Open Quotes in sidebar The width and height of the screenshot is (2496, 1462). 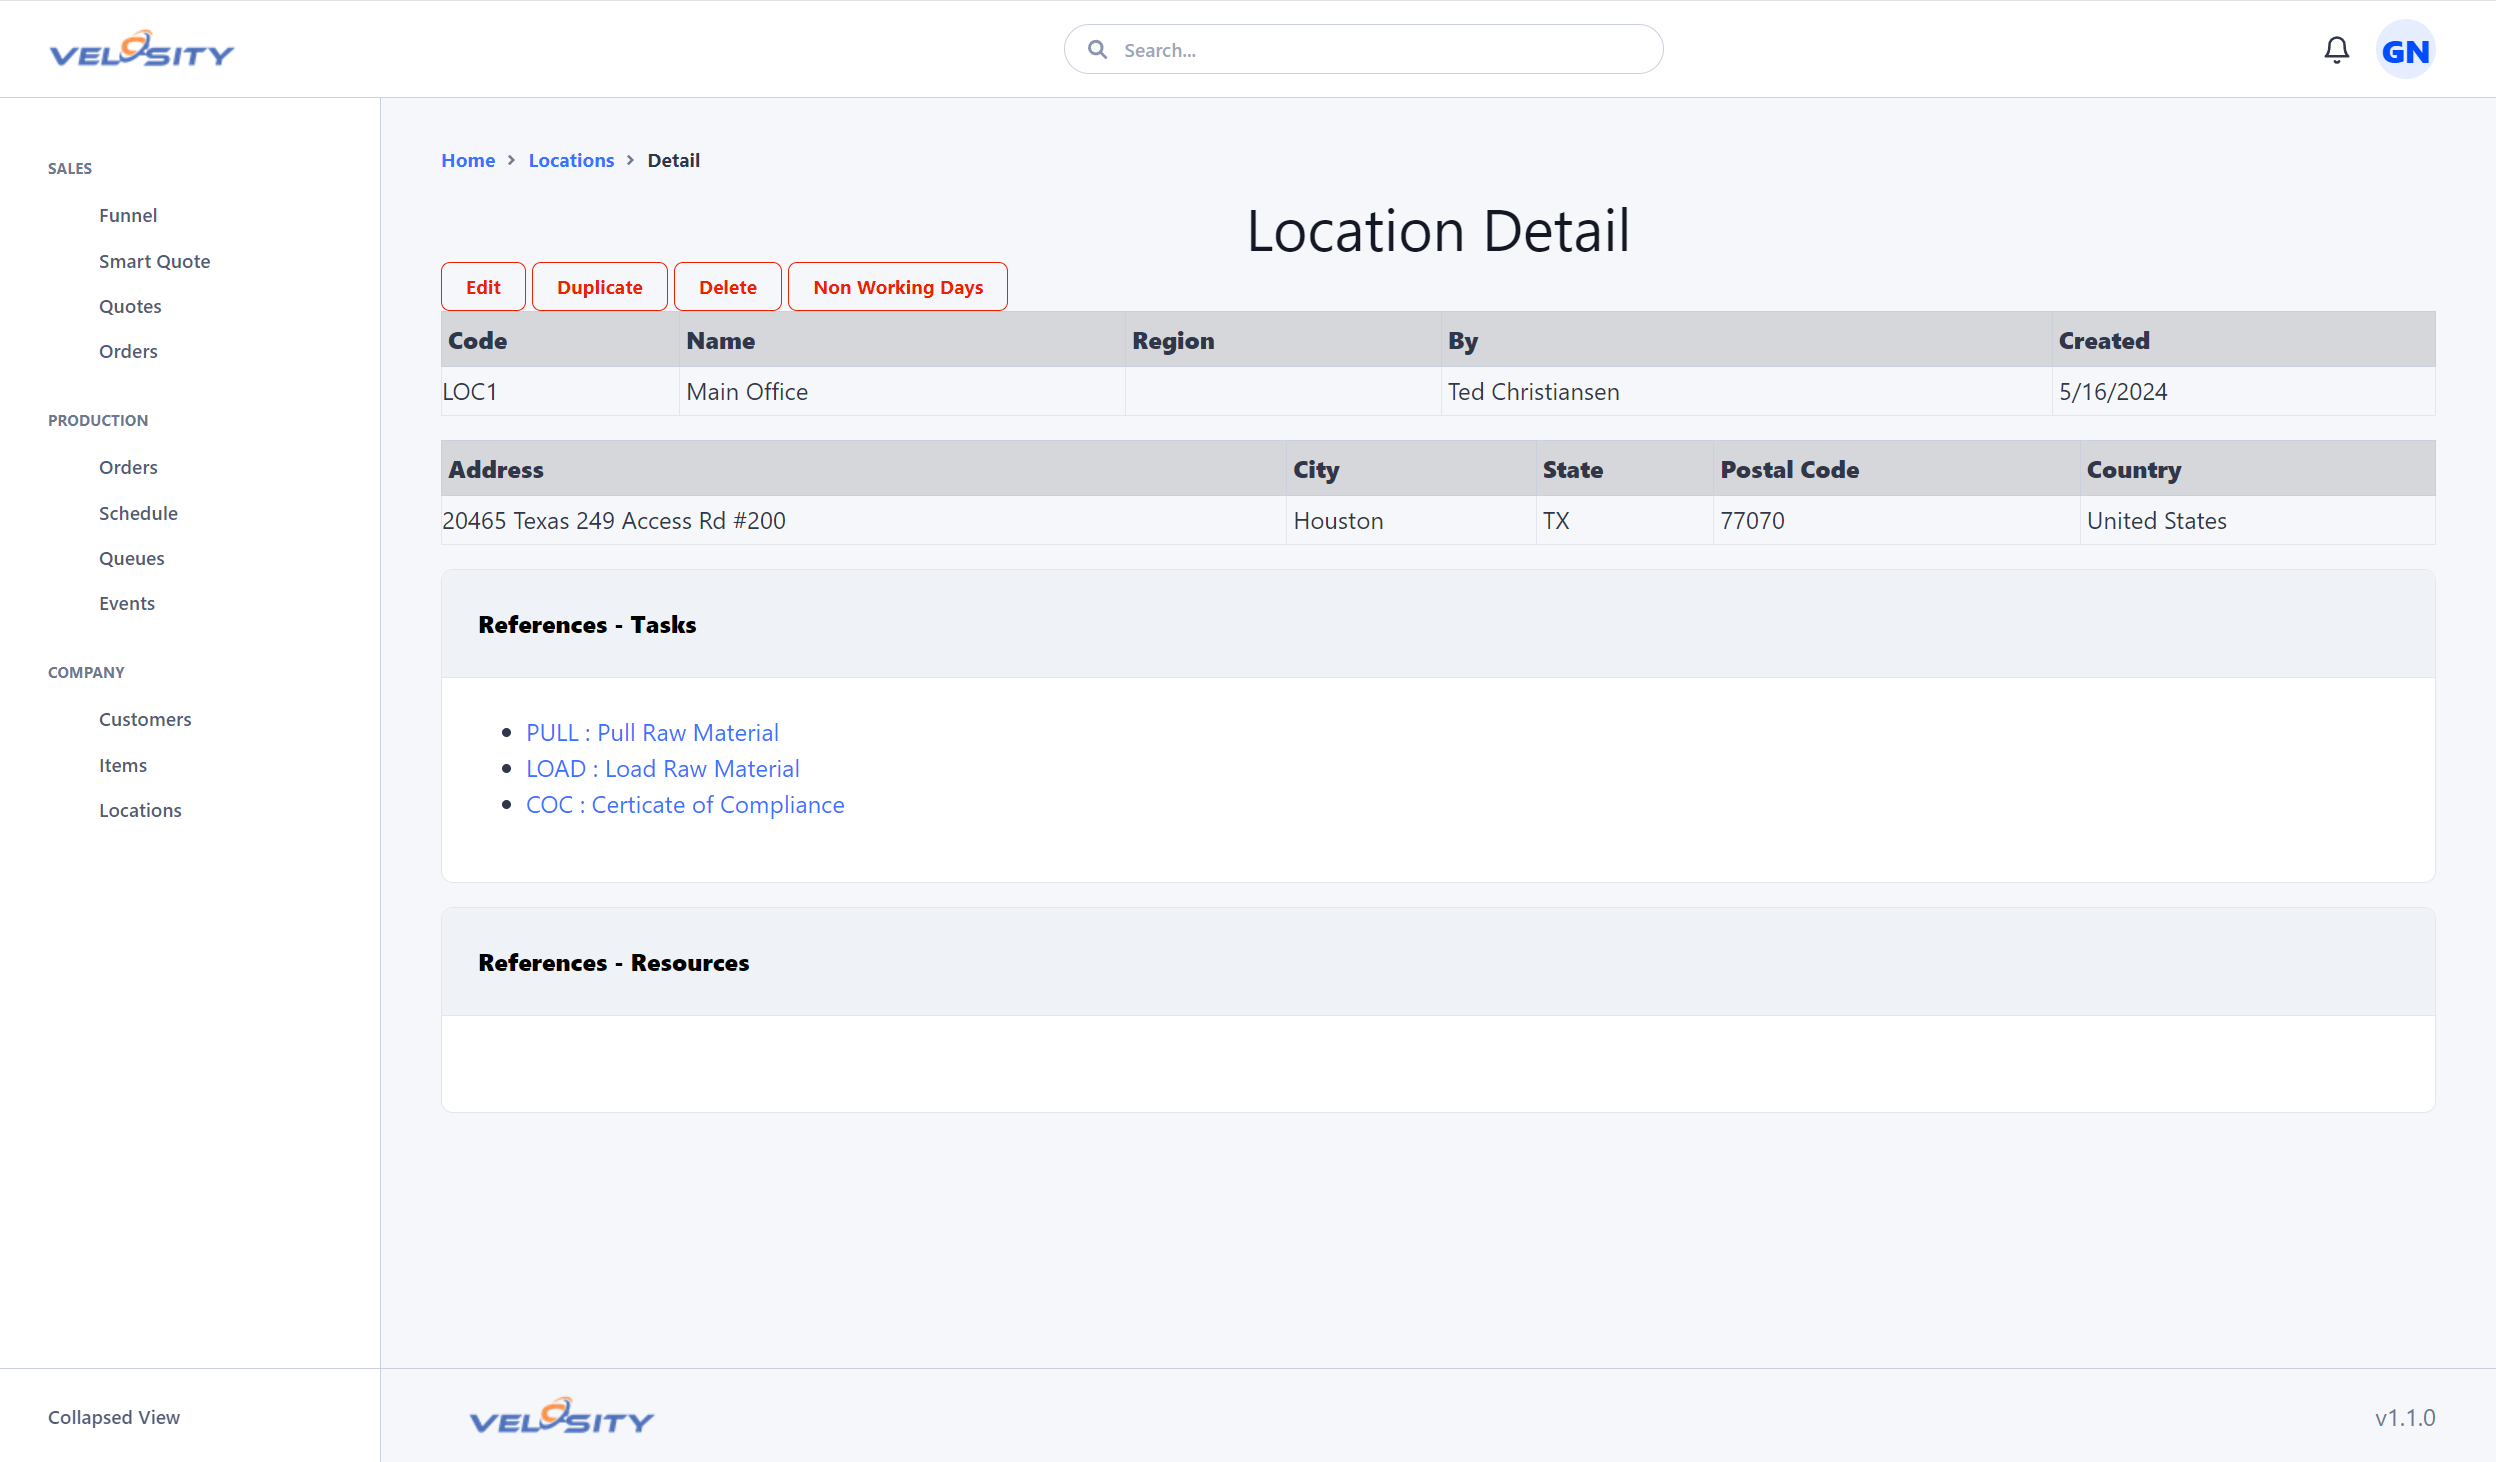[130, 306]
